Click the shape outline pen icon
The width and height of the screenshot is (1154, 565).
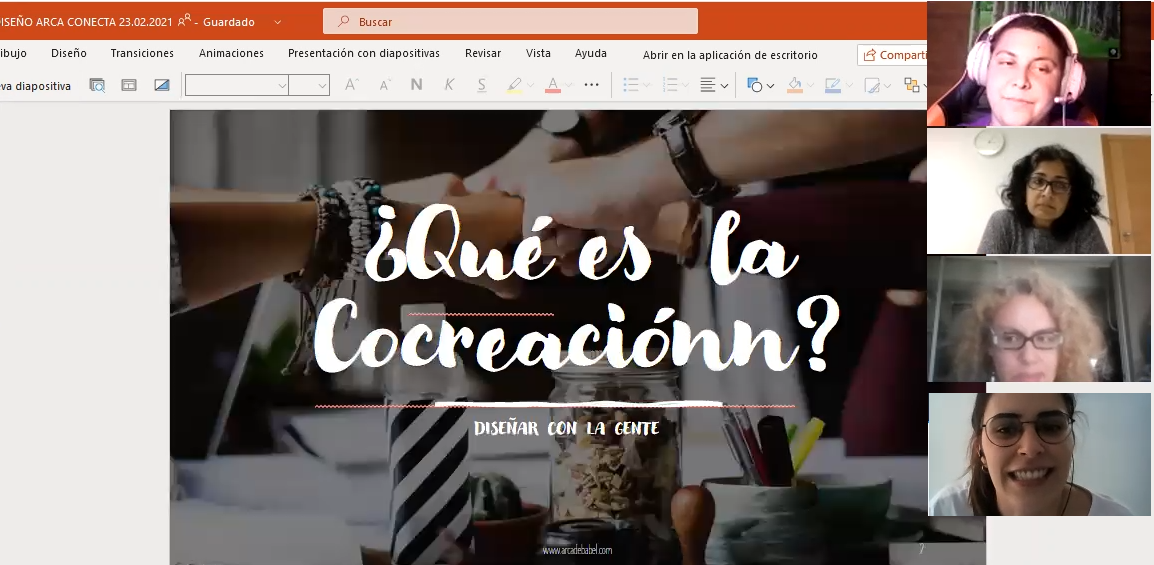click(x=833, y=85)
